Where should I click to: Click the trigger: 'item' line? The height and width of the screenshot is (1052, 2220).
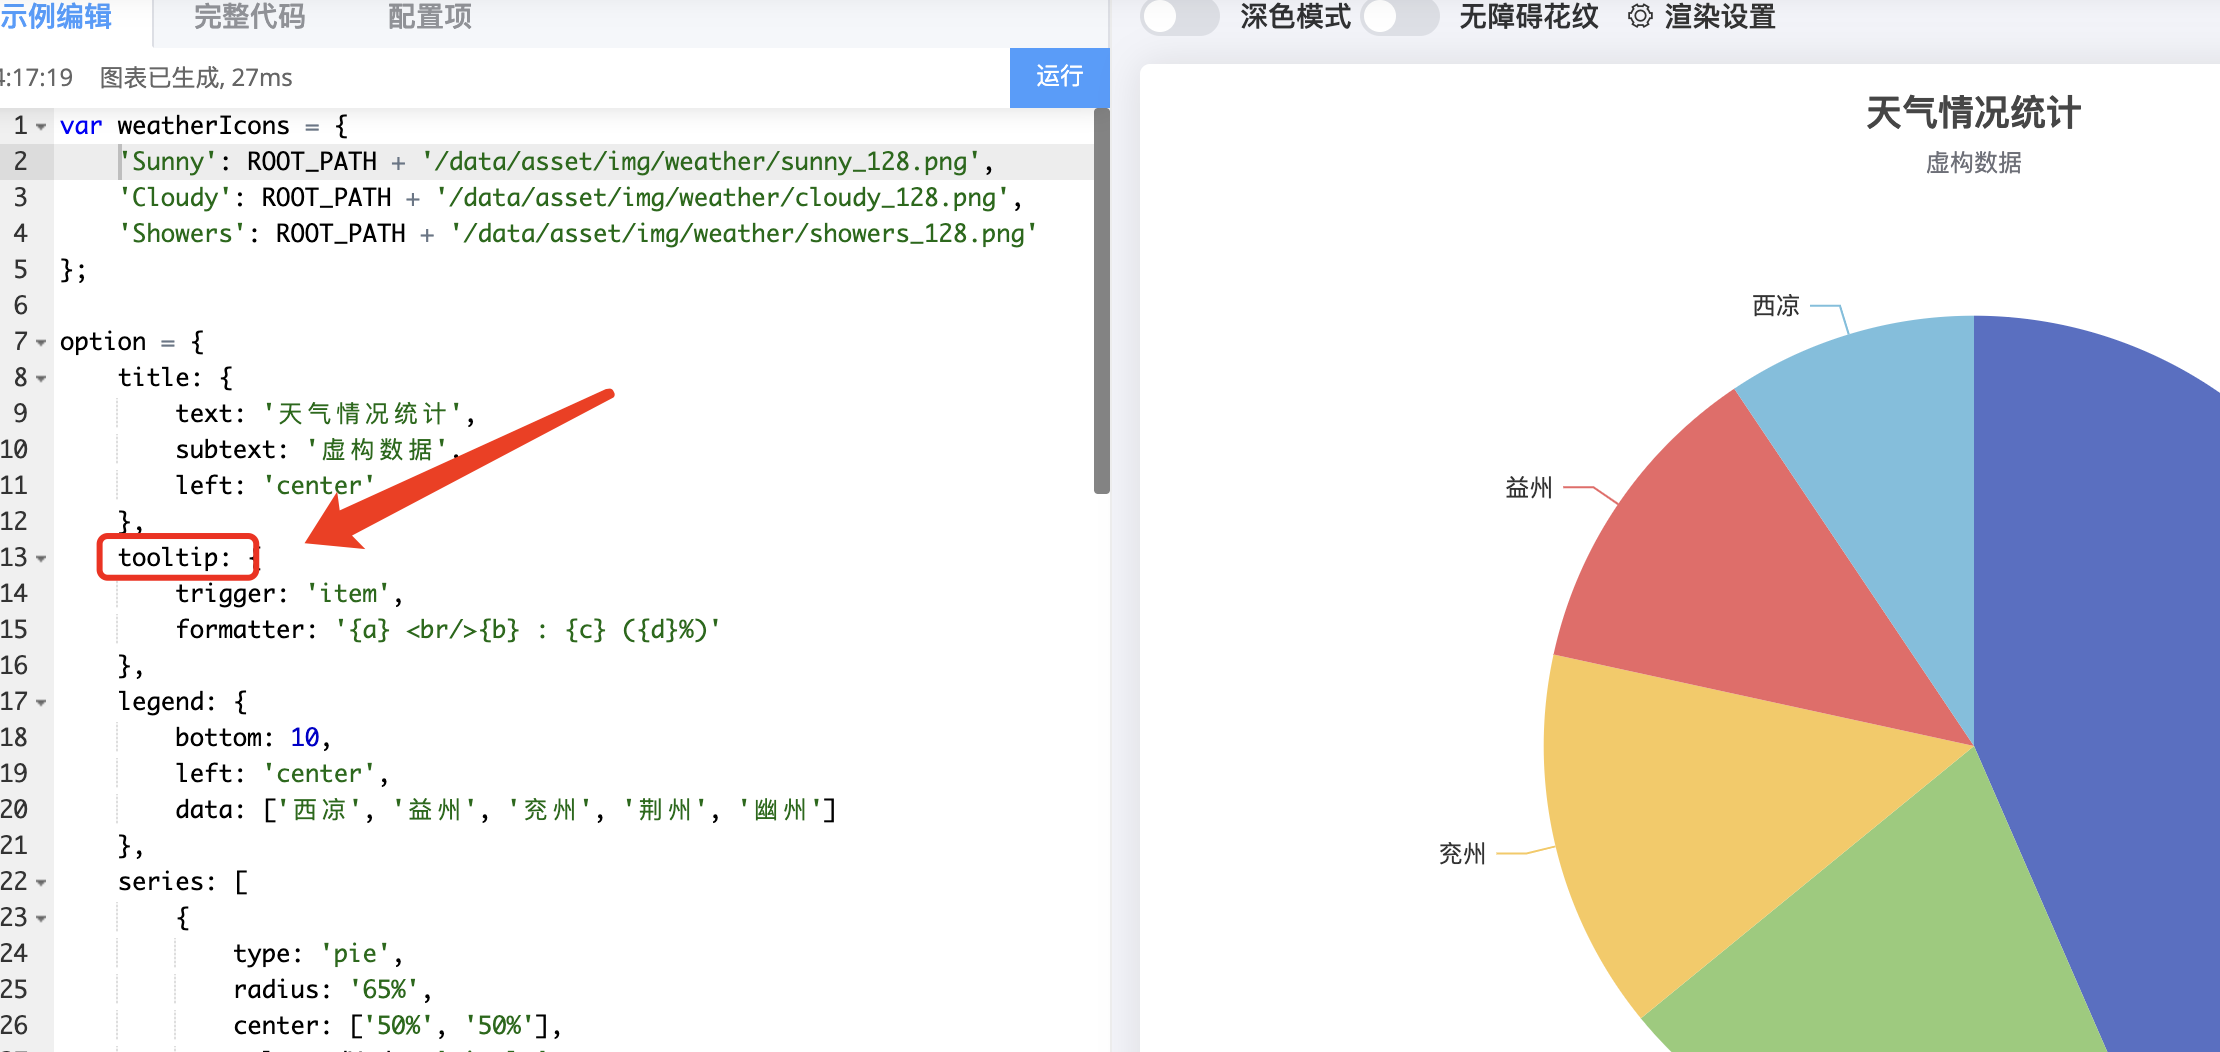coord(289,594)
